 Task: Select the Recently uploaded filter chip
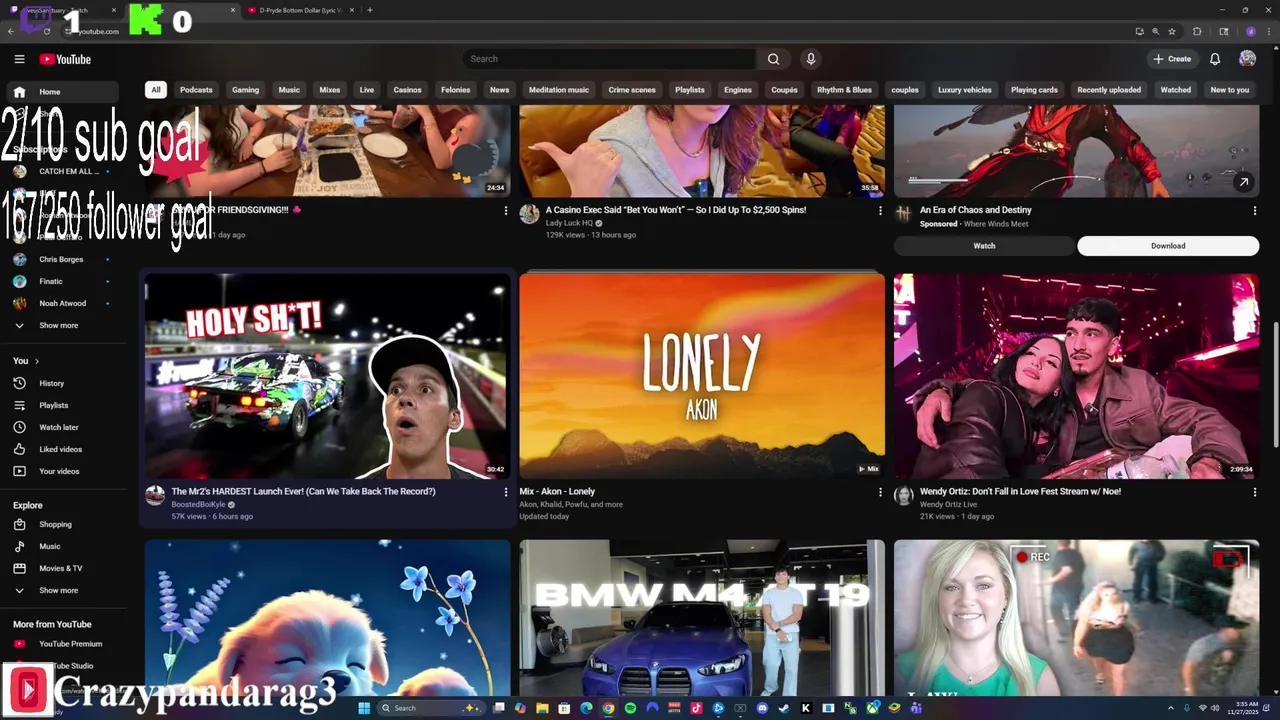[x=1109, y=90]
